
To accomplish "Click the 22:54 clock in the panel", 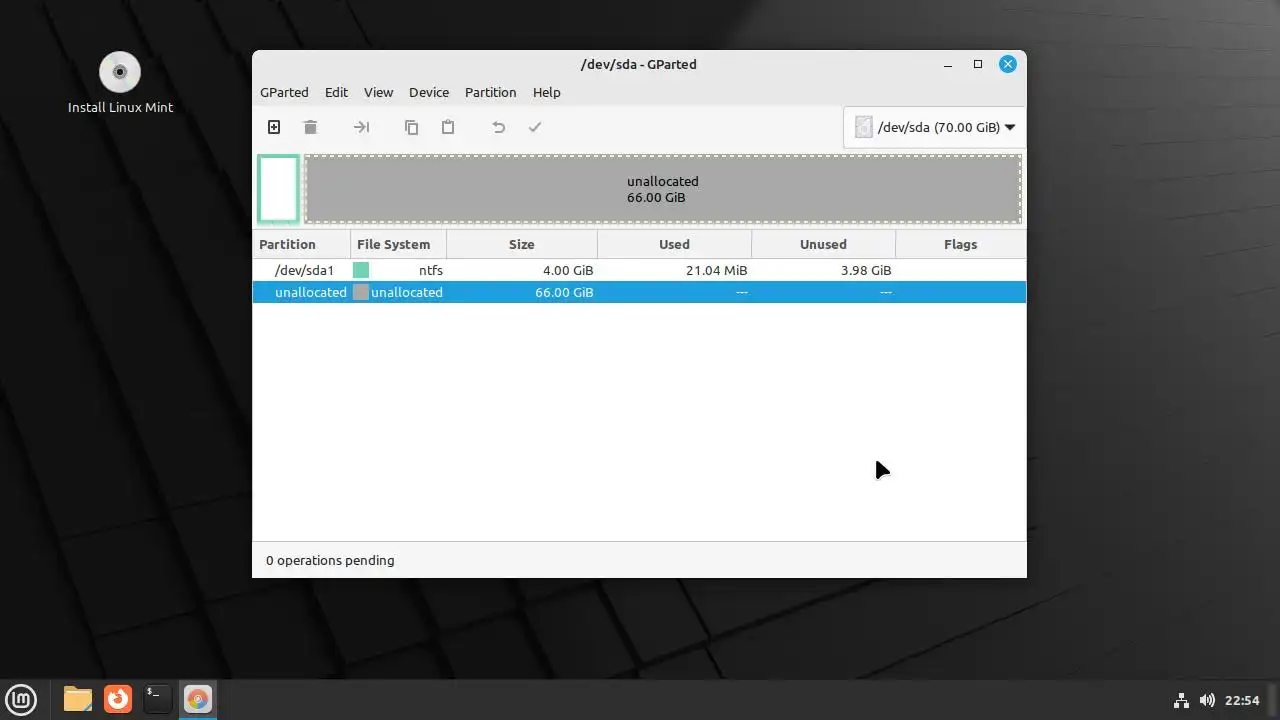I will point(1242,700).
